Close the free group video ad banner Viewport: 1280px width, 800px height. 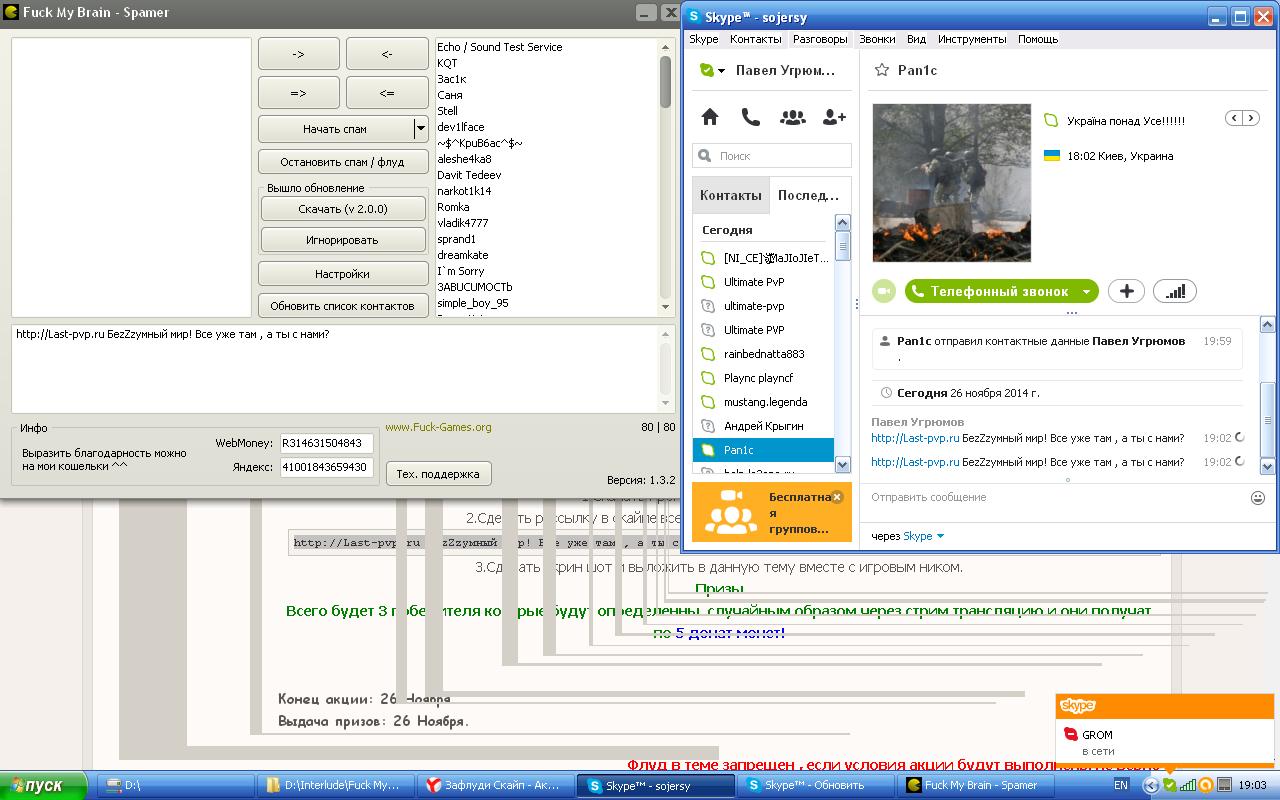click(837, 497)
